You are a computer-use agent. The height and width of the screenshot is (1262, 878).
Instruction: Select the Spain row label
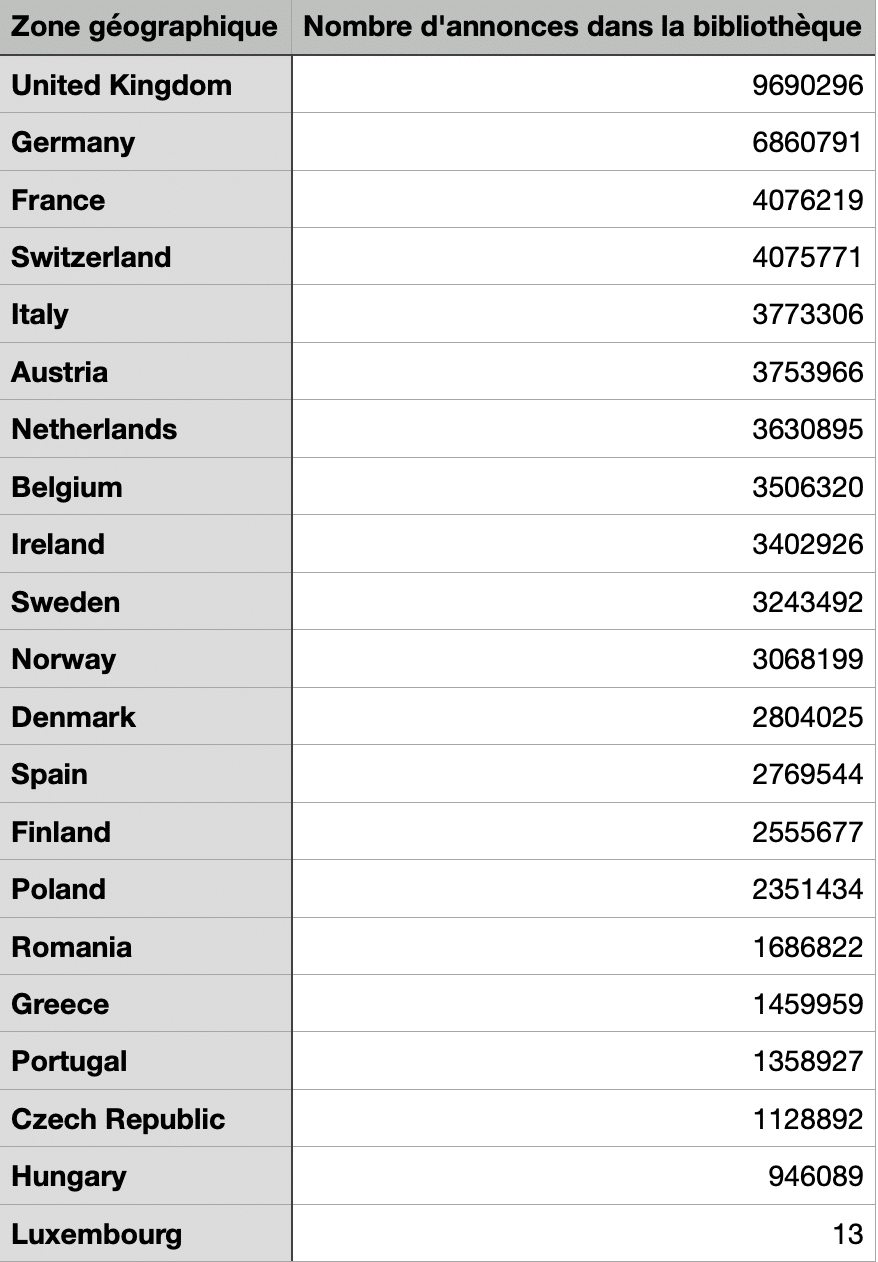click(x=49, y=774)
